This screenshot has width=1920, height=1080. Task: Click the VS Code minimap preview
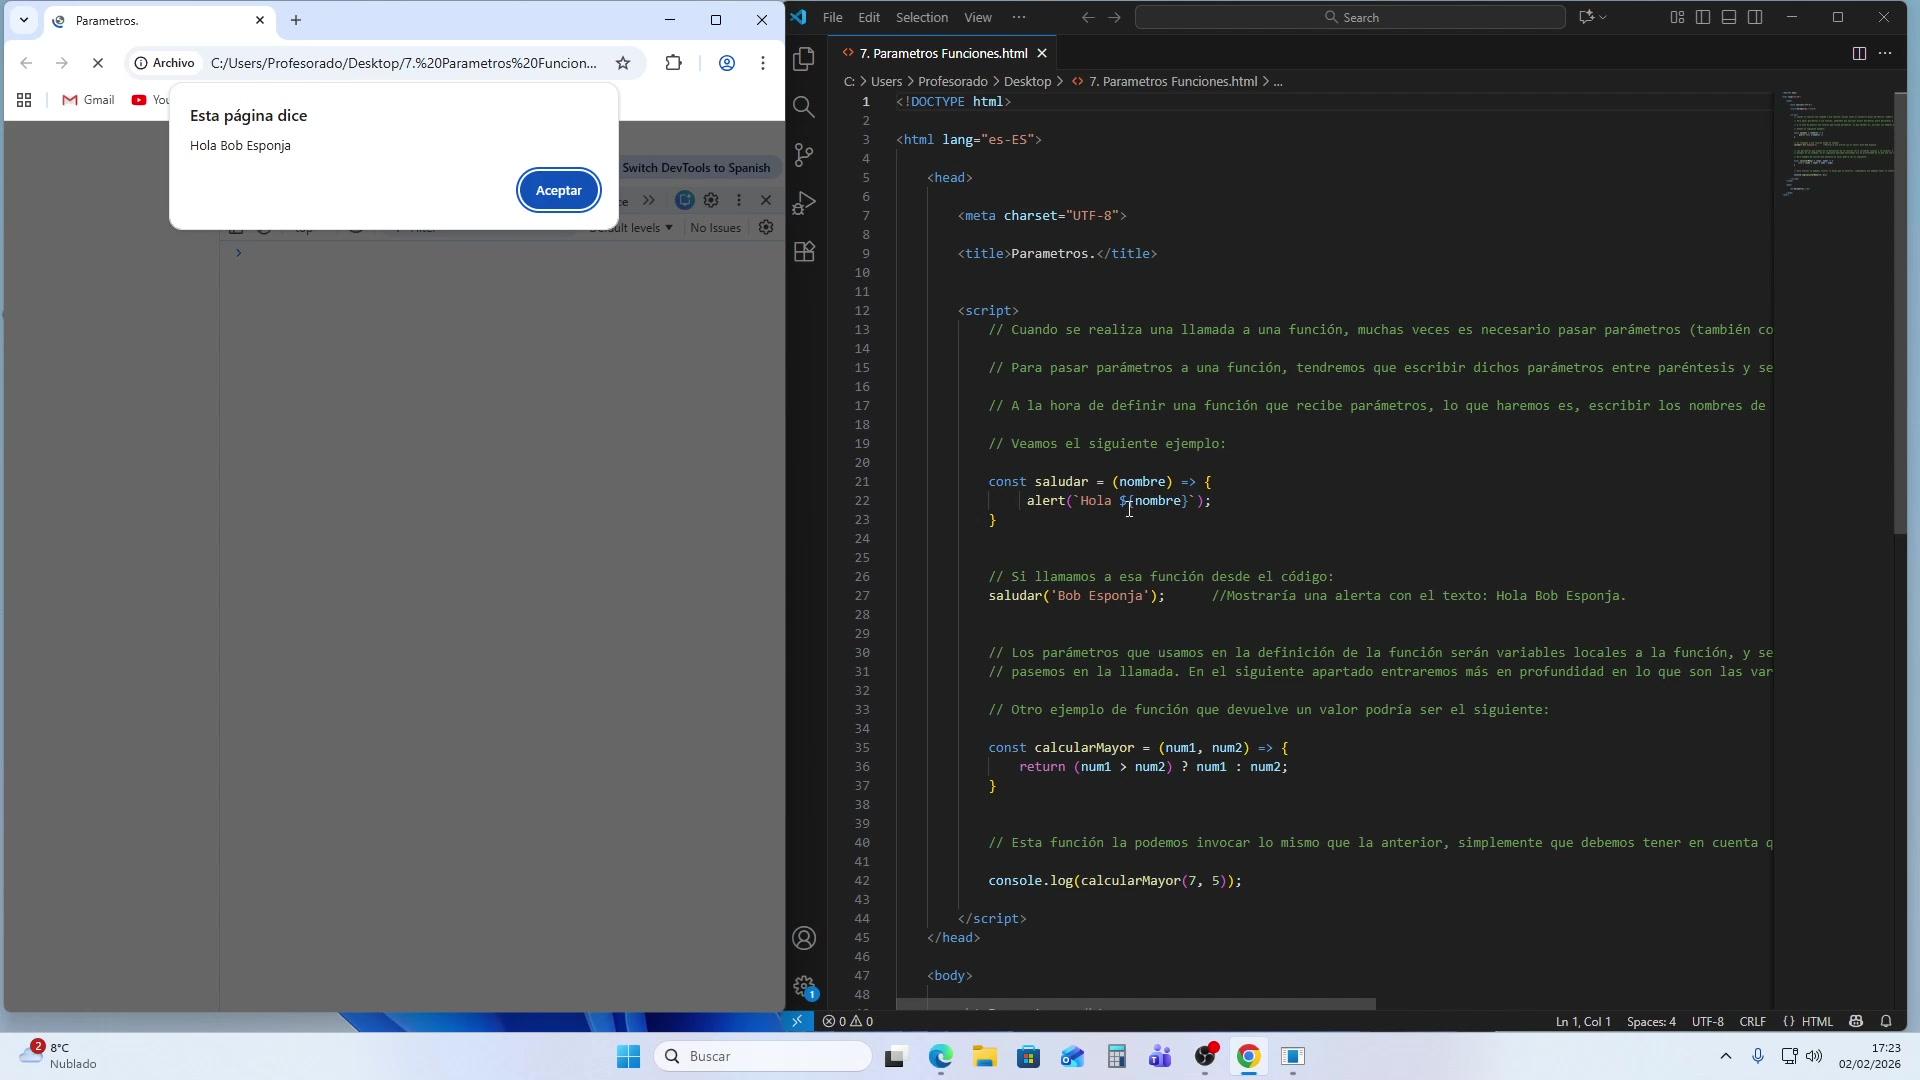(1833, 145)
